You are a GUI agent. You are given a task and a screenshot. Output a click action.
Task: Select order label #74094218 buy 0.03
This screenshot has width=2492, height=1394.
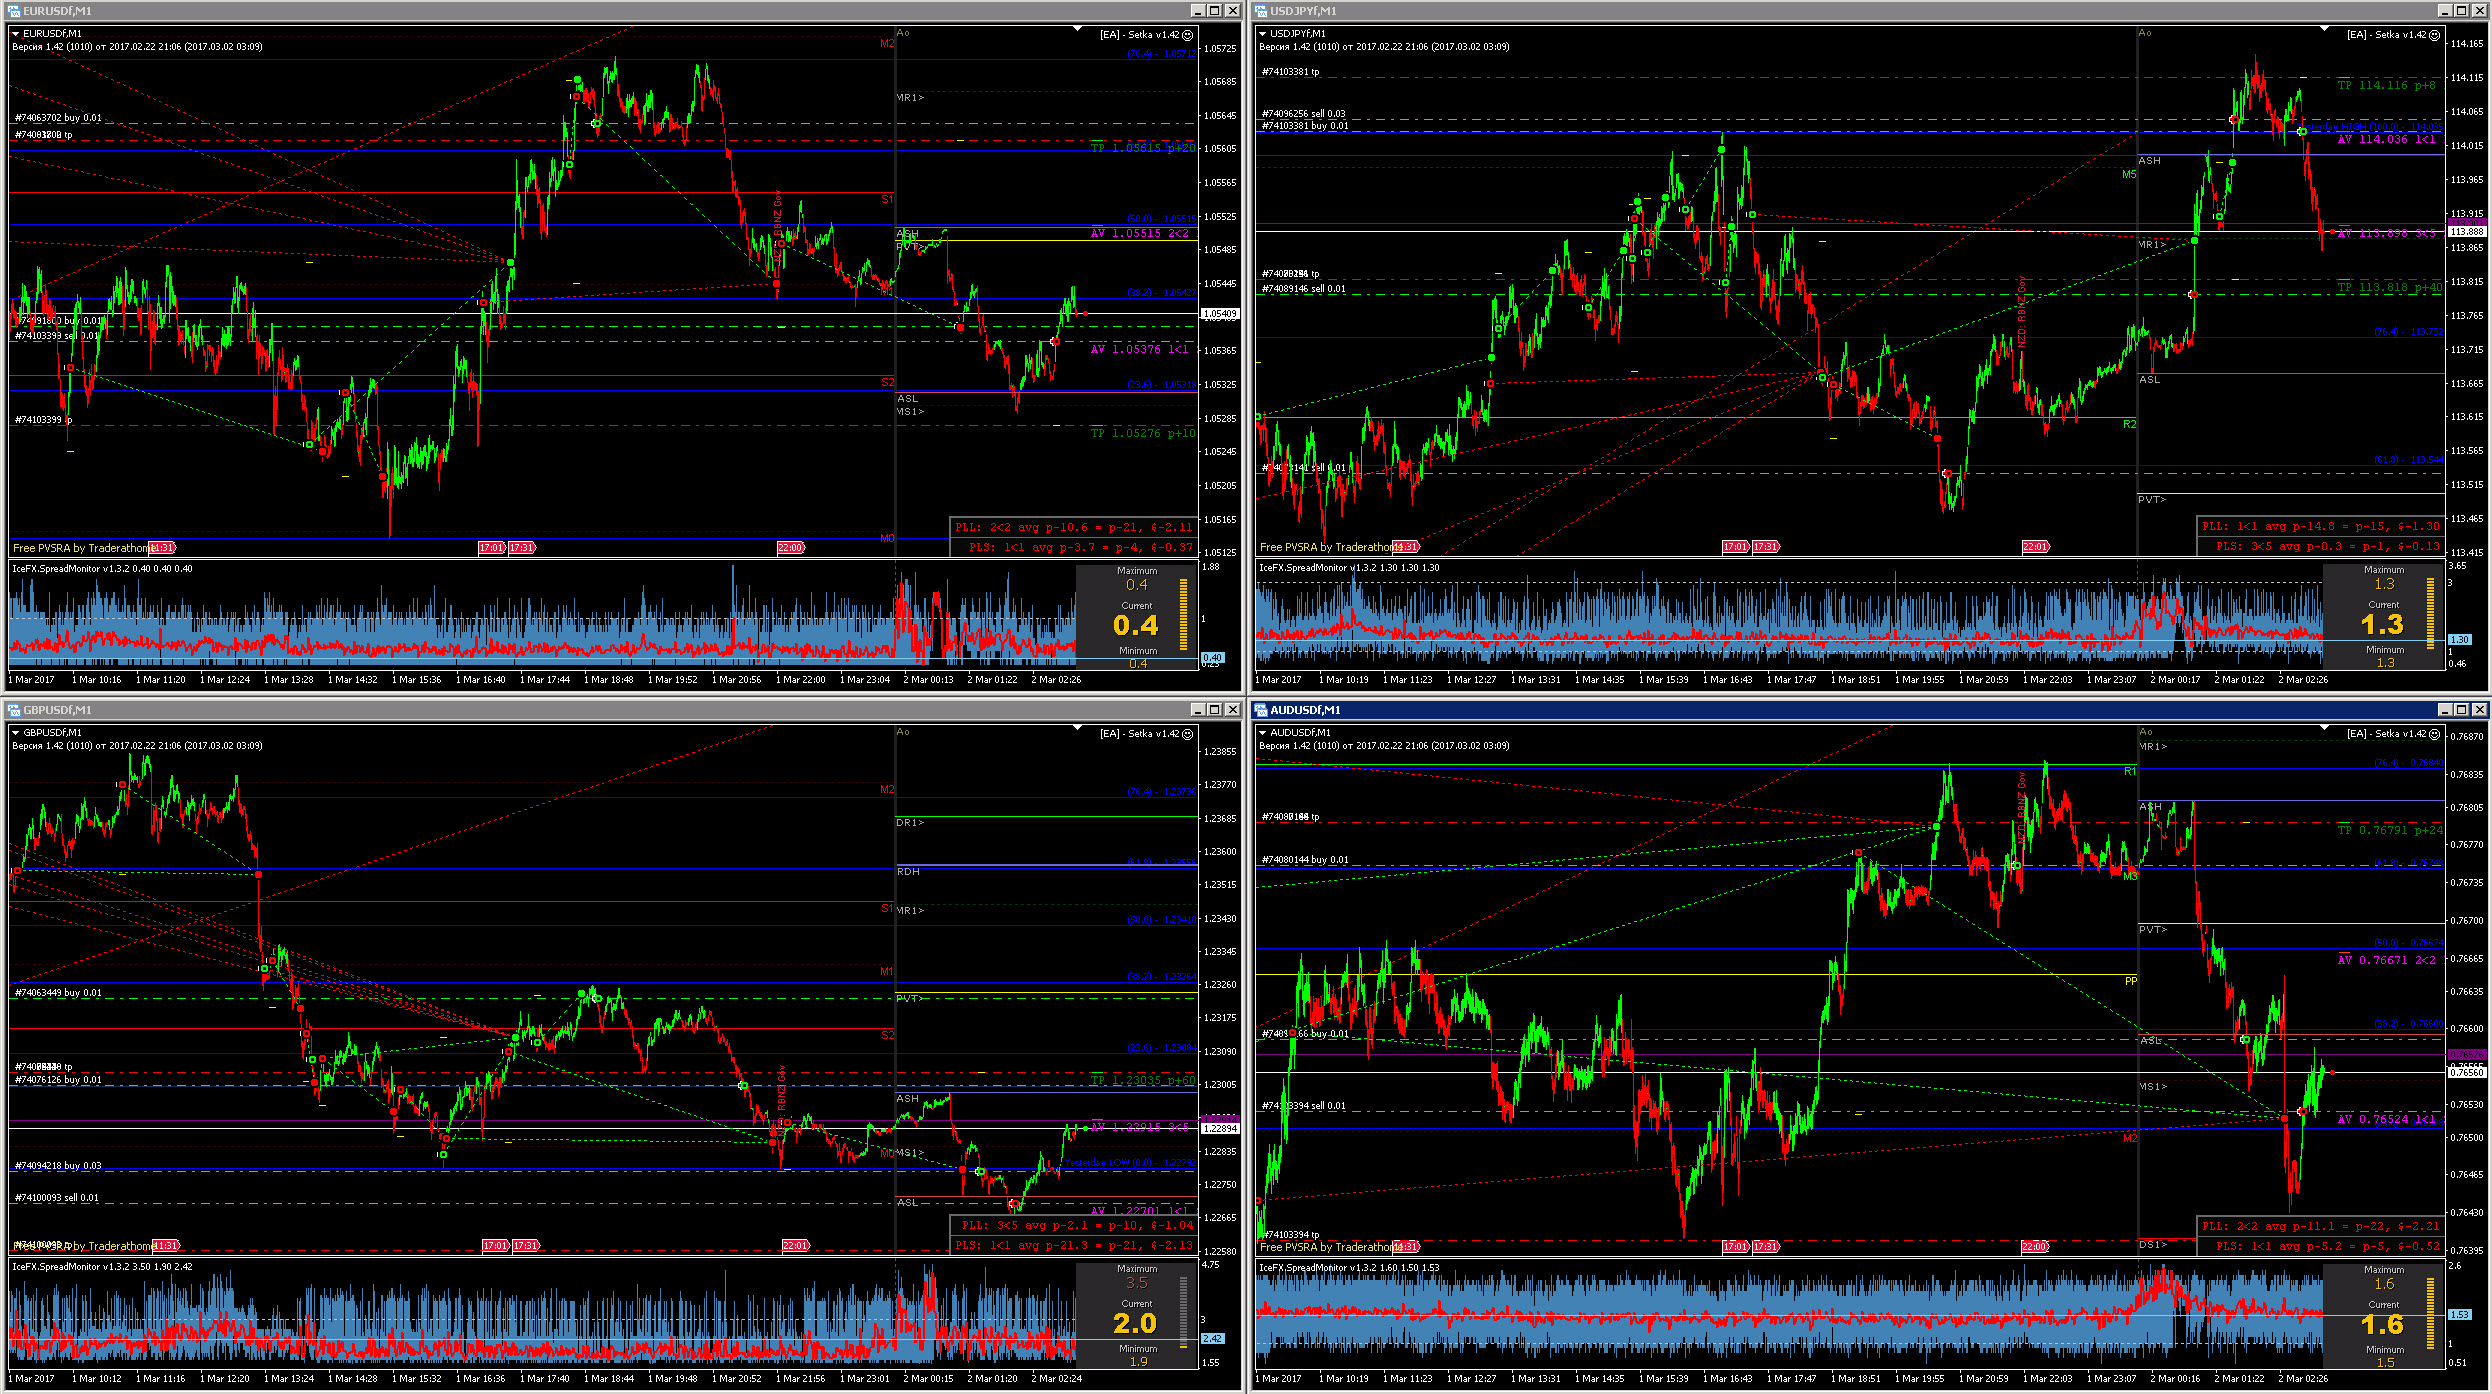[x=58, y=1166]
